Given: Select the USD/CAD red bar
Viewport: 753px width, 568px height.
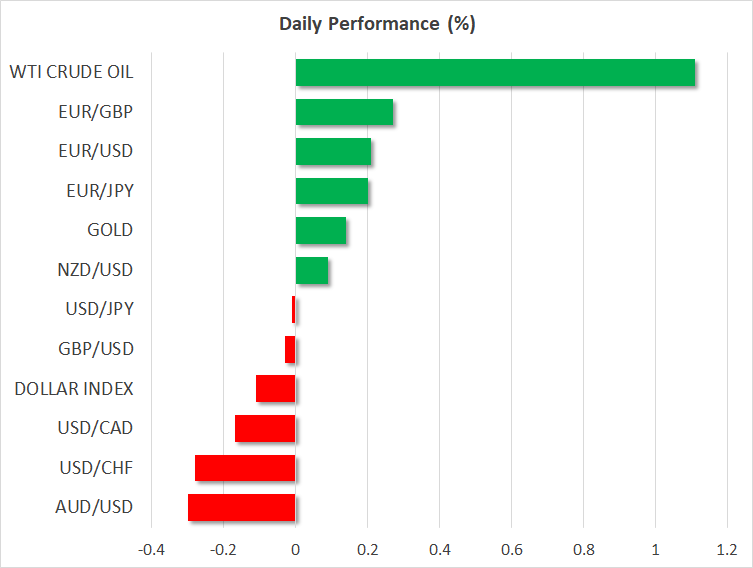Looking at the screenshot, I should tap(265, 428).
